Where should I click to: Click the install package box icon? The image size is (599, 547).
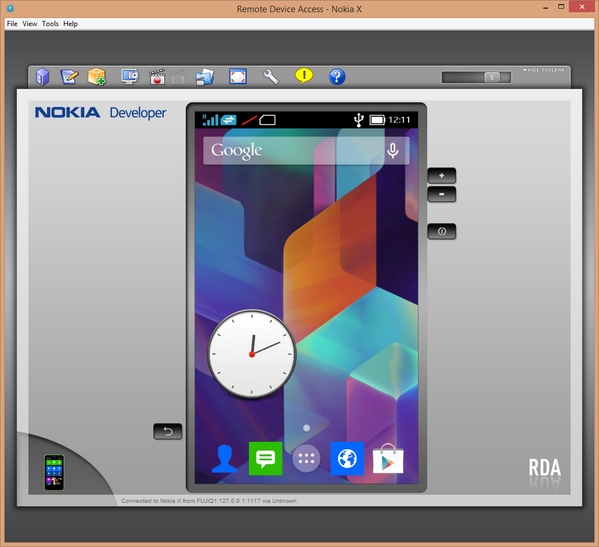(x=97, y=76)
